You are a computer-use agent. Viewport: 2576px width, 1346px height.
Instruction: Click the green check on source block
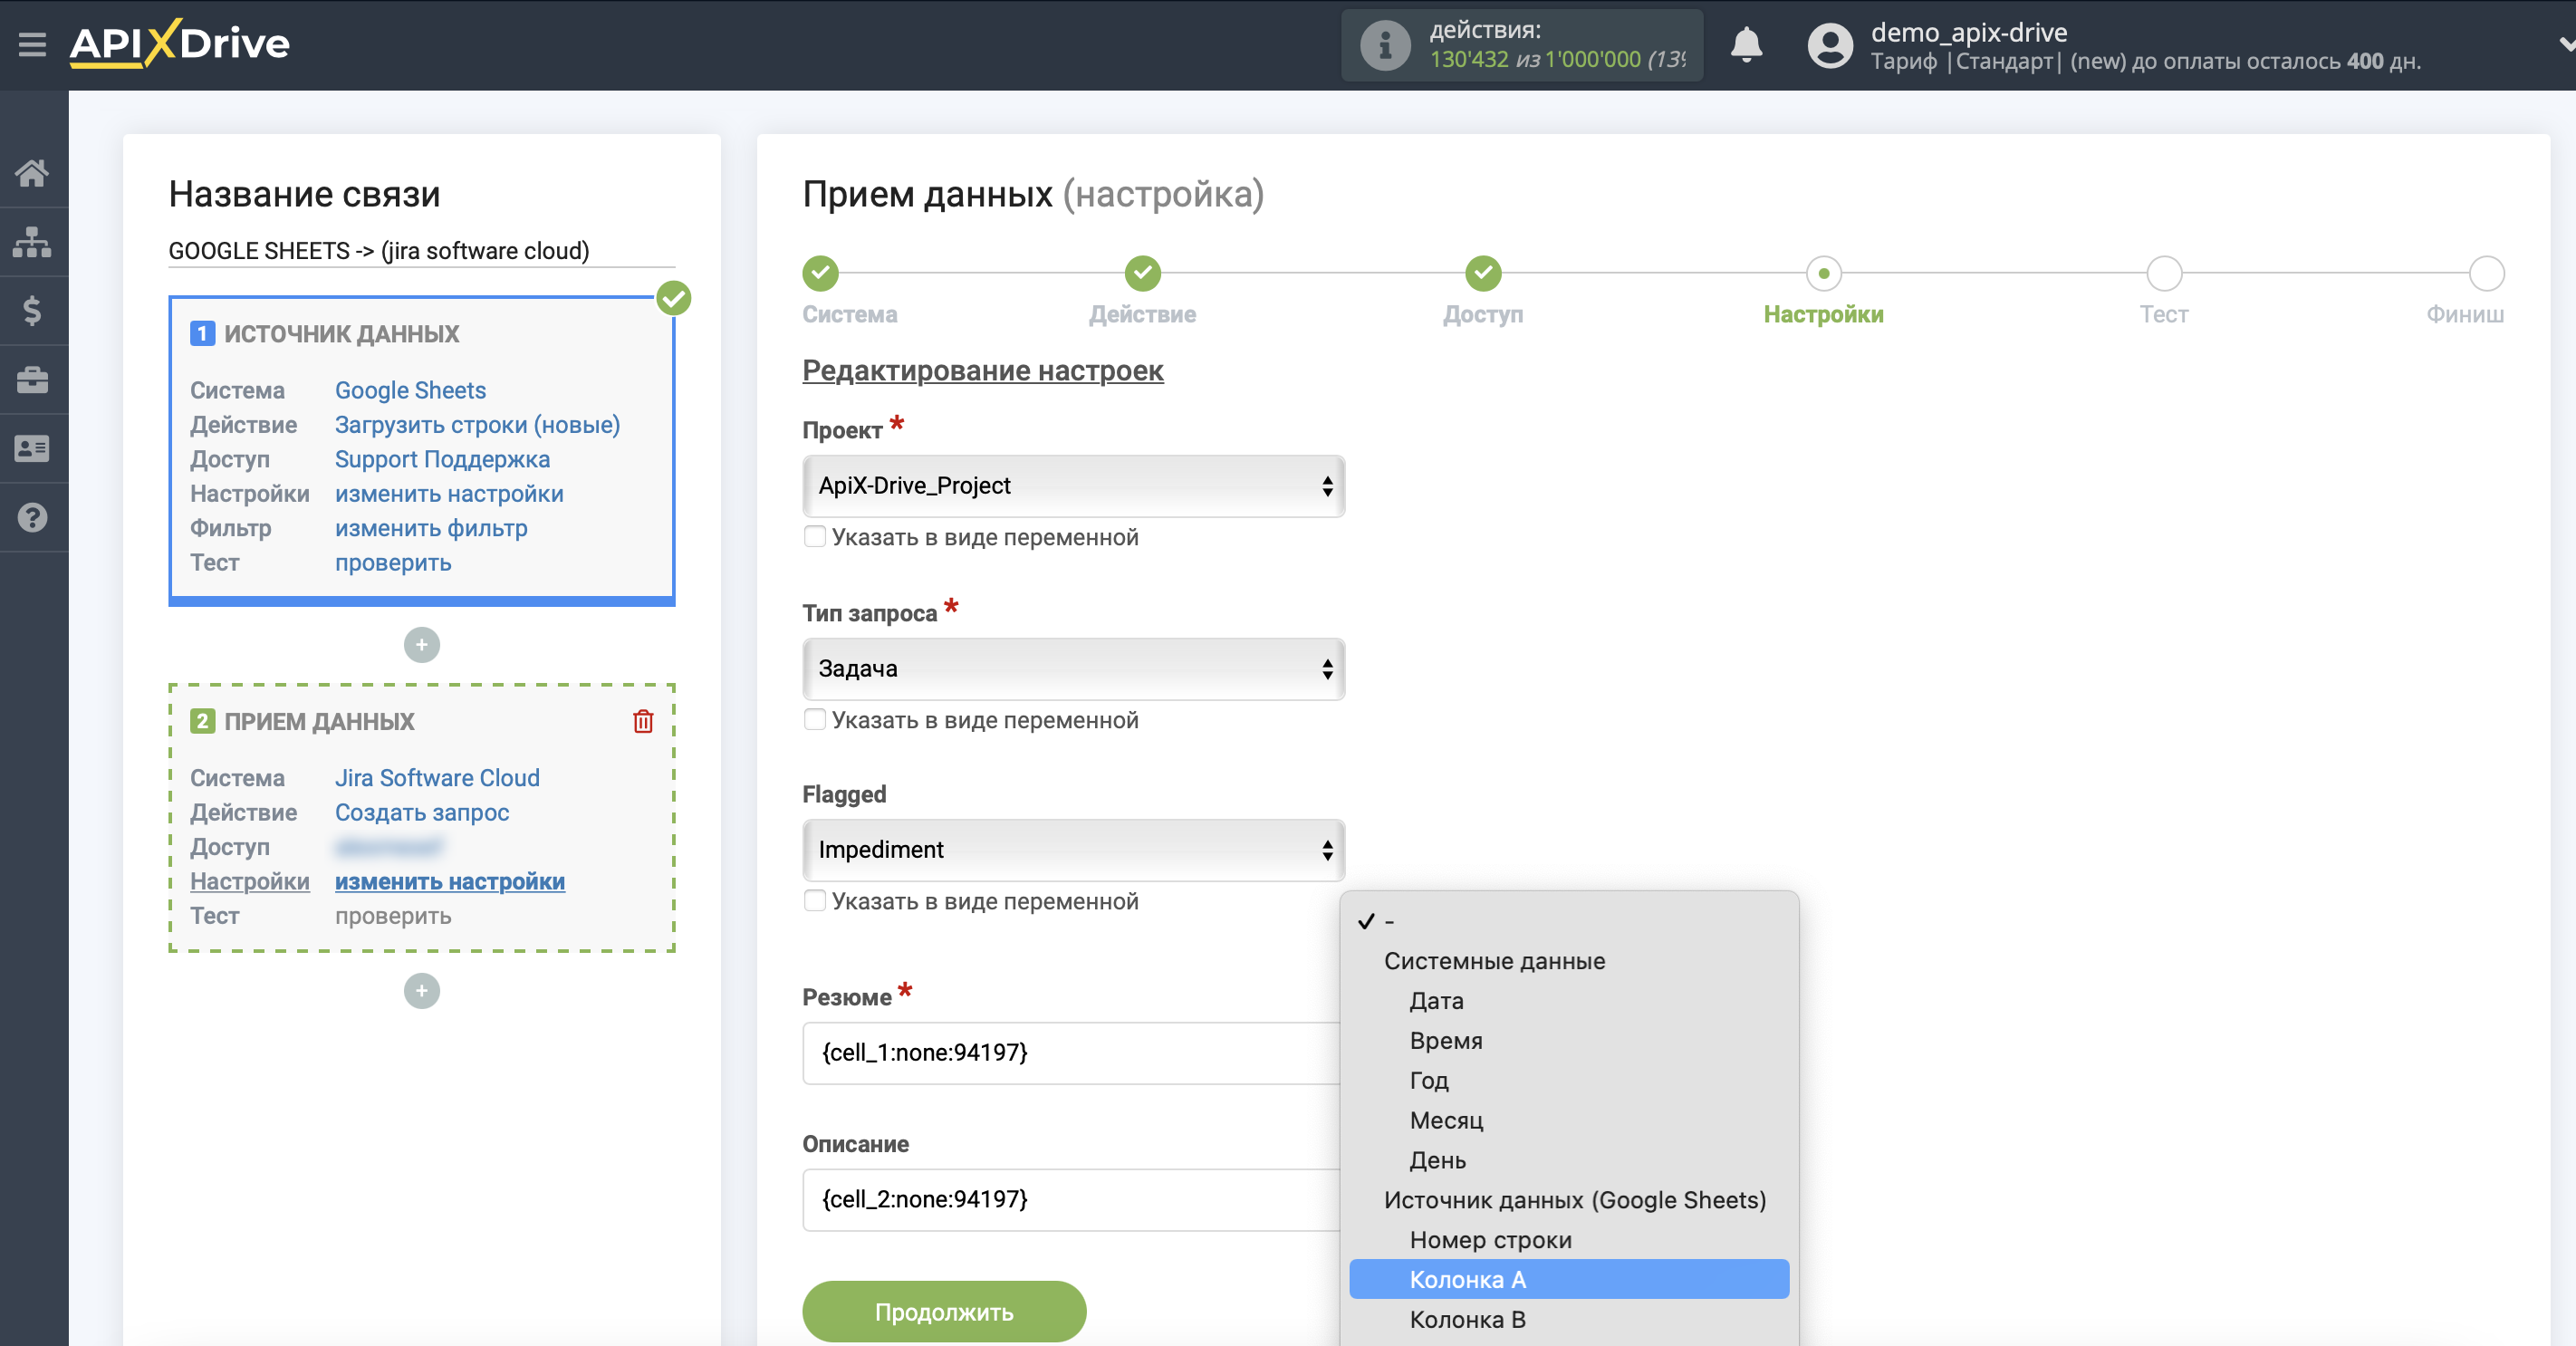point(674,298)
